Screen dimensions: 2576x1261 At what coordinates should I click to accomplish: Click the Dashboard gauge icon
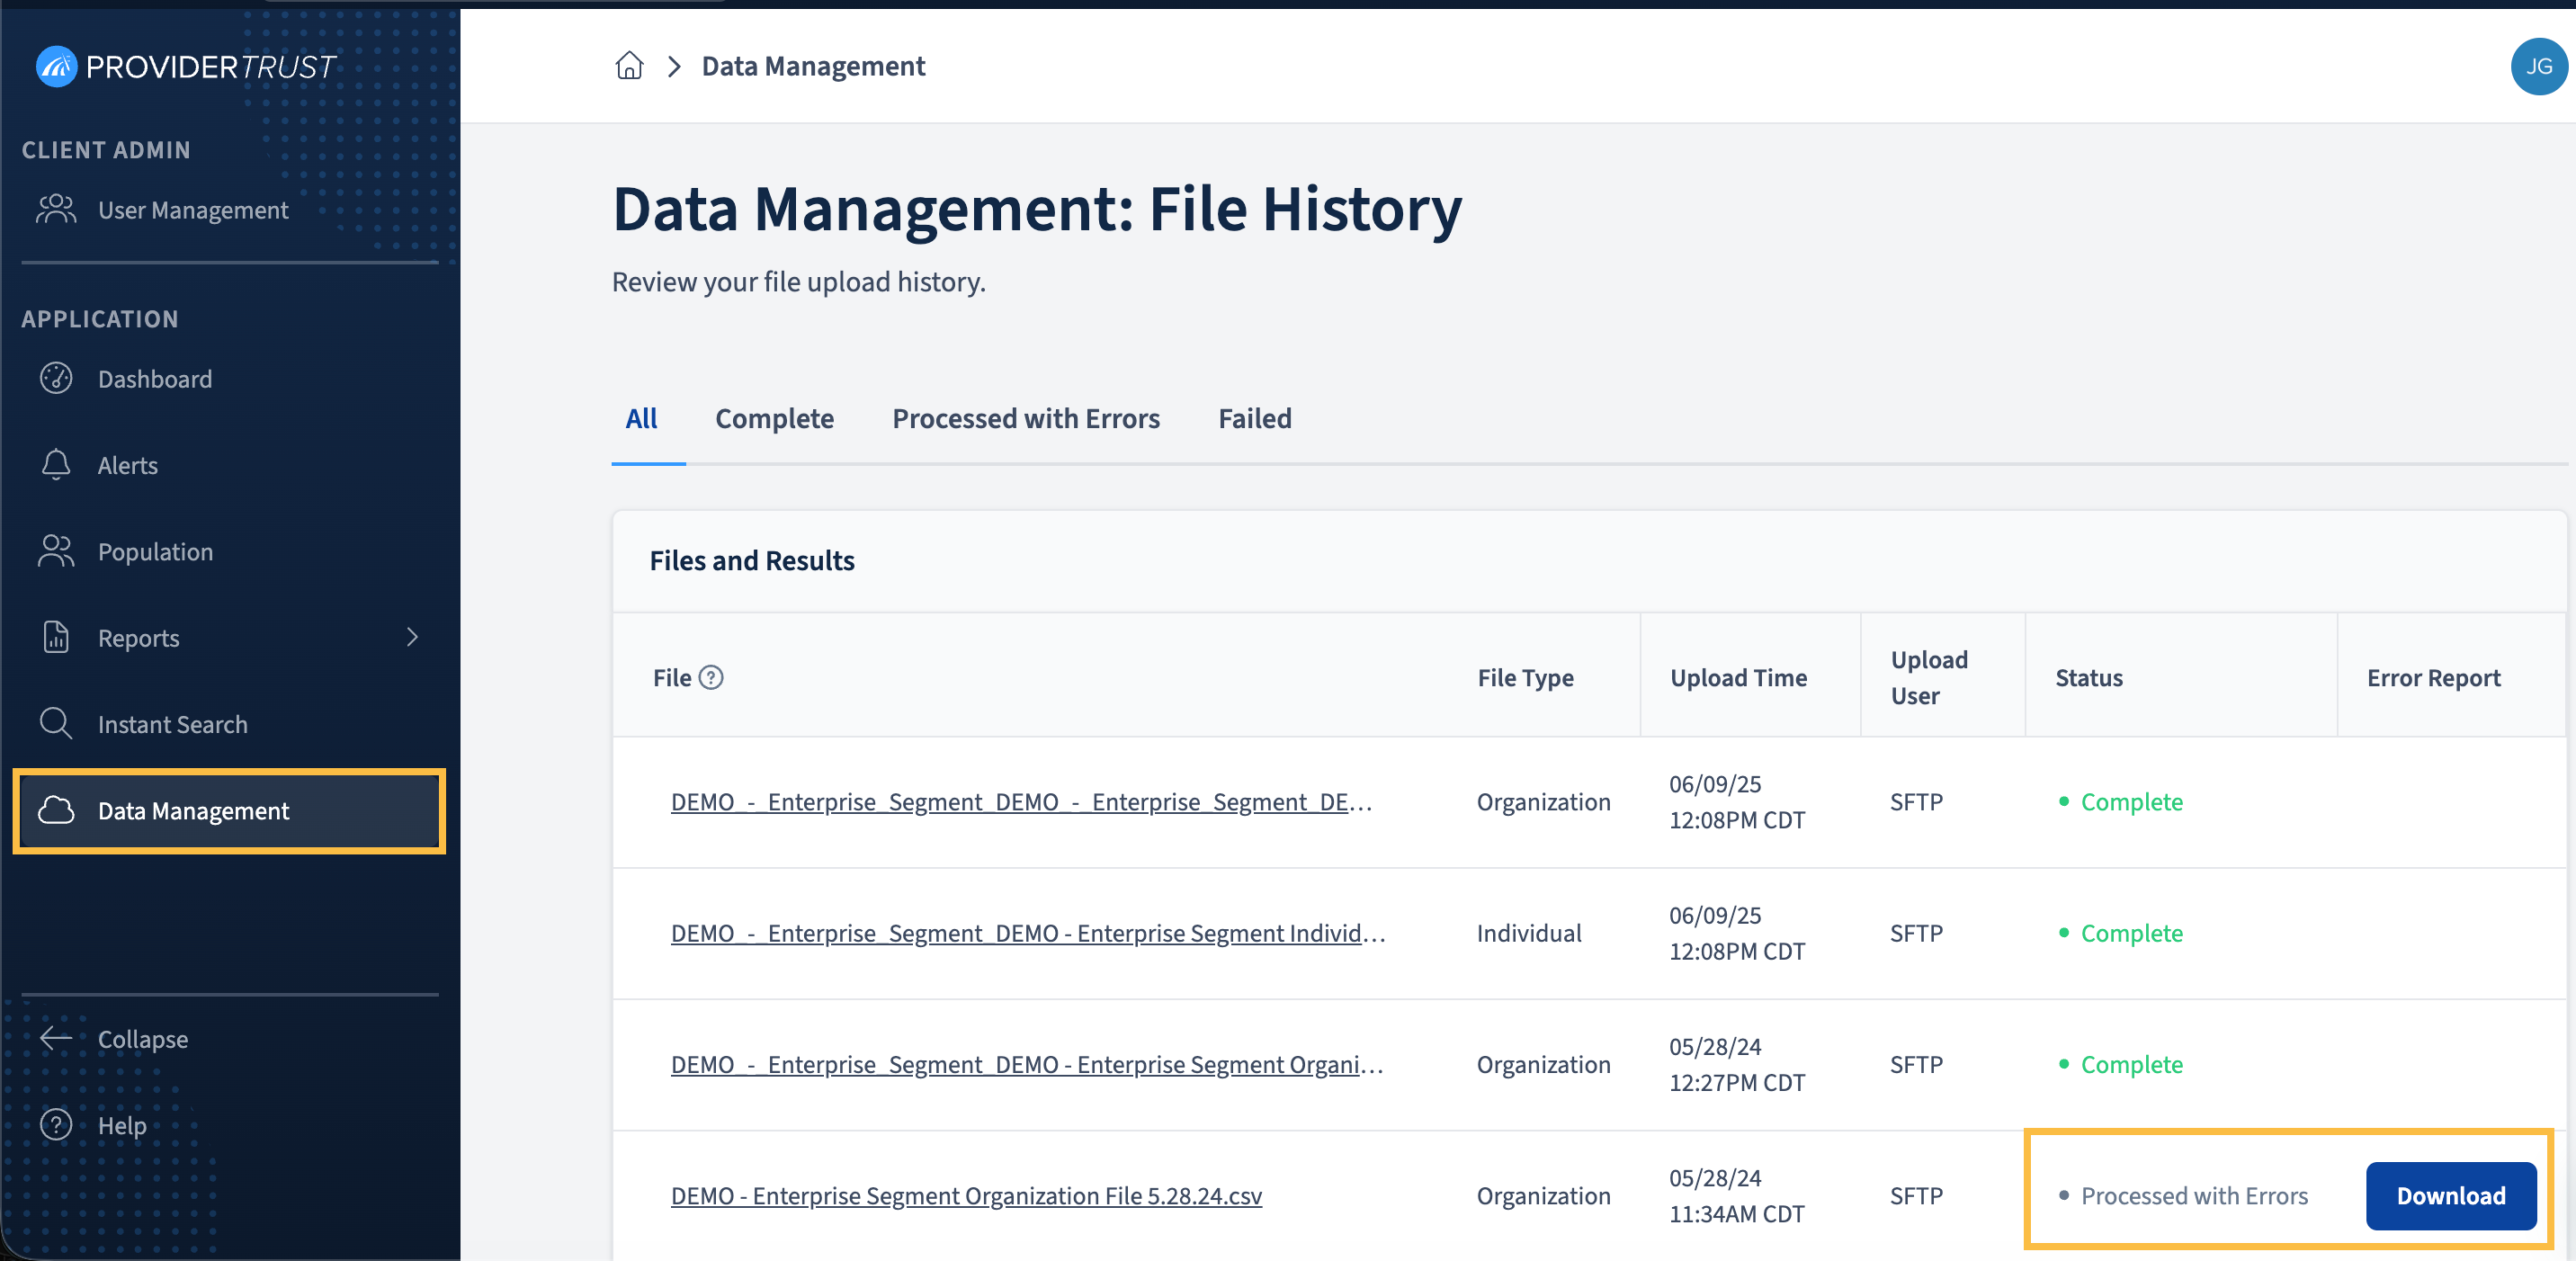[56, 378]
